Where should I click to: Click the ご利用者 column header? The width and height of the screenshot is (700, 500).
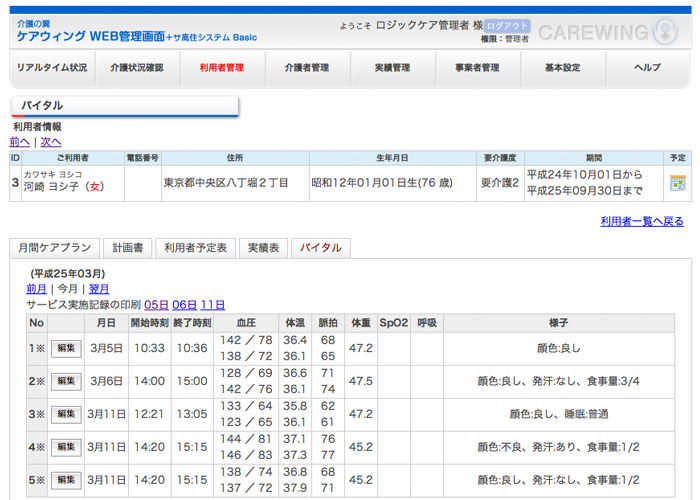click(73, 158)
